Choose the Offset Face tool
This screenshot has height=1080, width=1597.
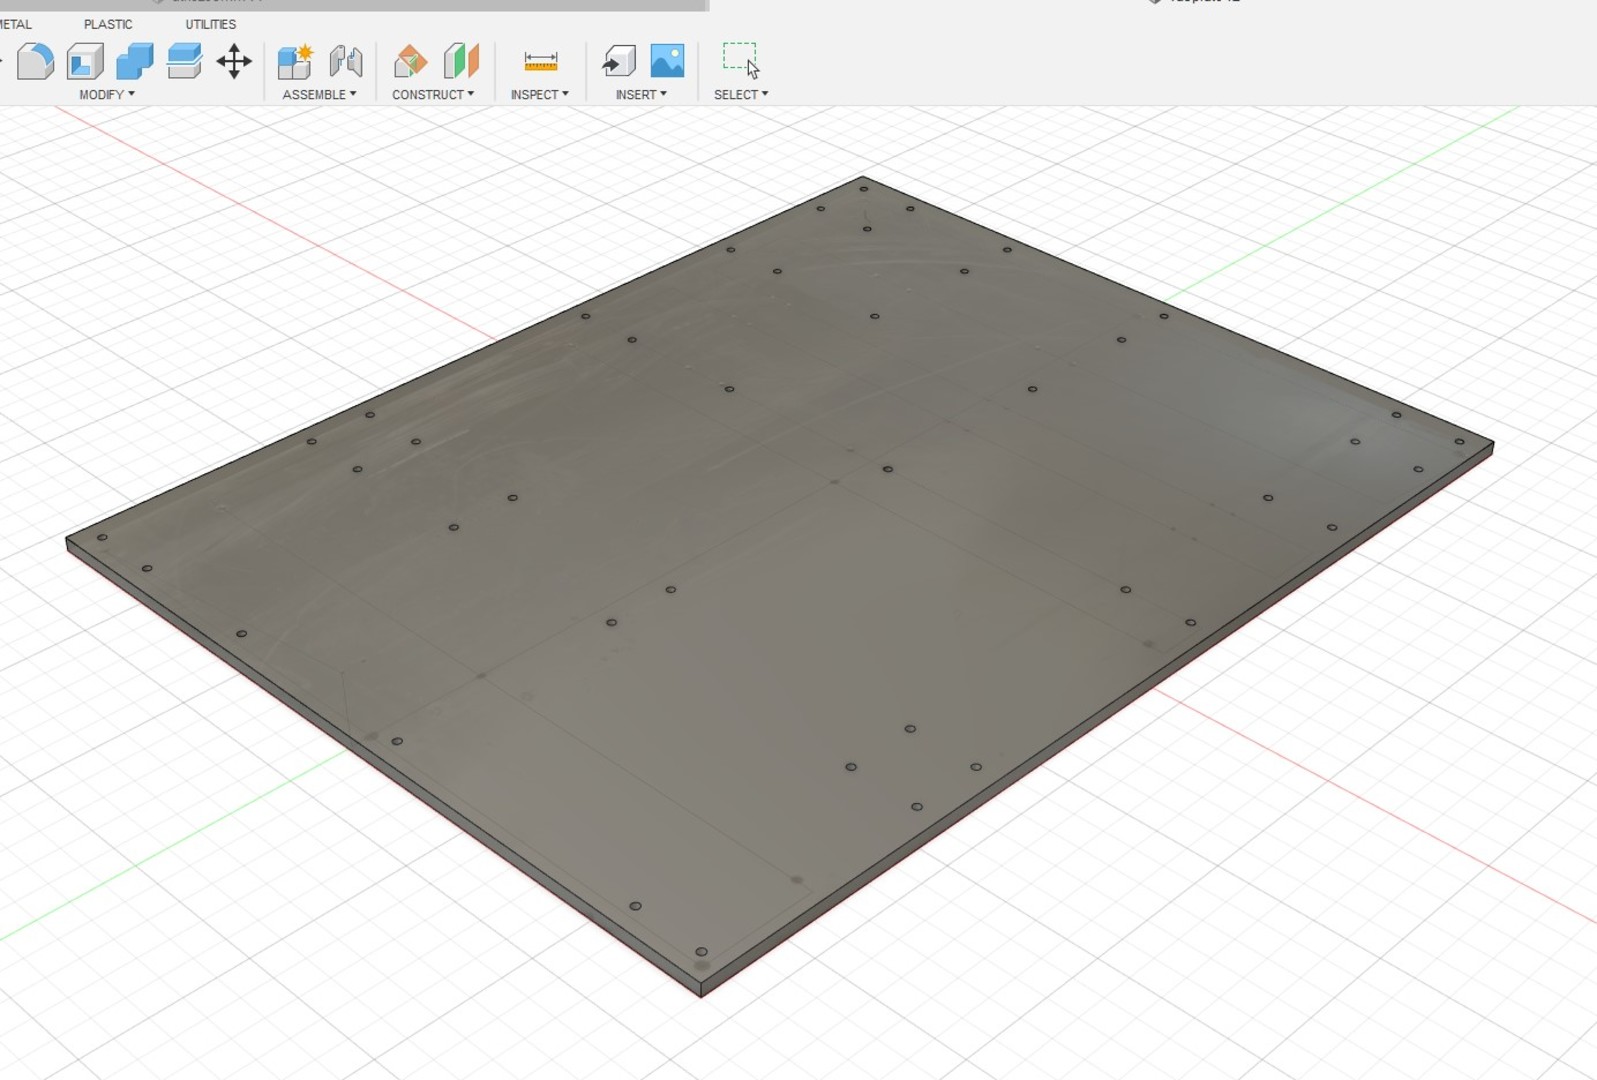pyautogui.click(x=184, y=61)
